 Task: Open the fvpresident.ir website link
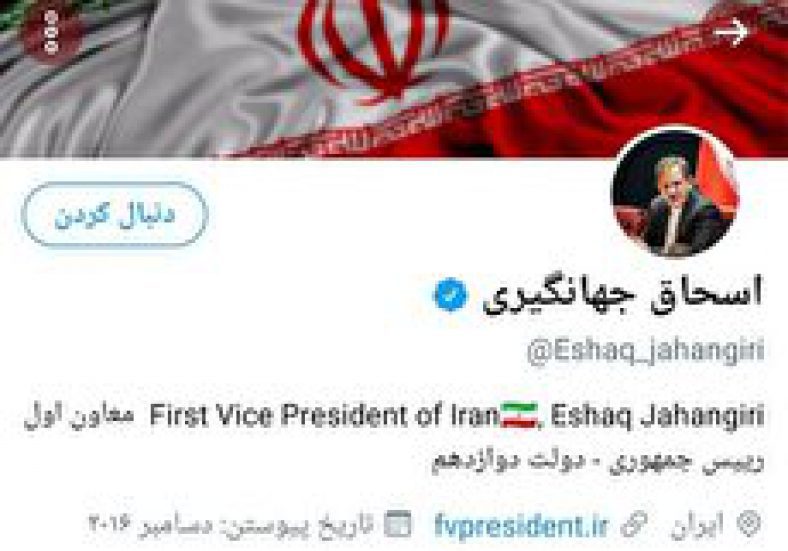click(x=521, y=526)
